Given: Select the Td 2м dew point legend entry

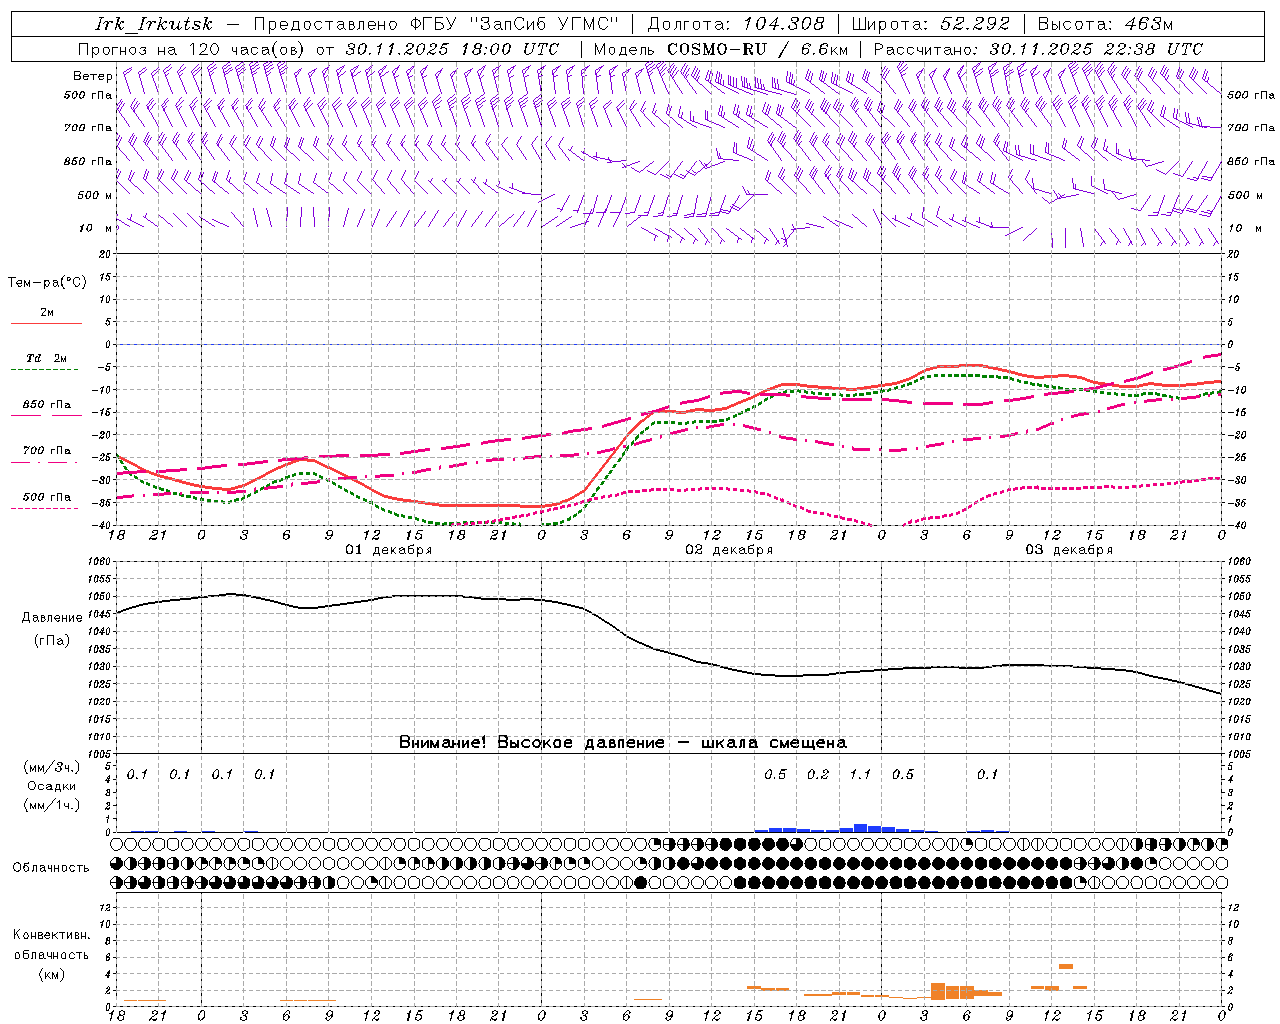Looking at the screenshot, I should [x=46, y=358].
